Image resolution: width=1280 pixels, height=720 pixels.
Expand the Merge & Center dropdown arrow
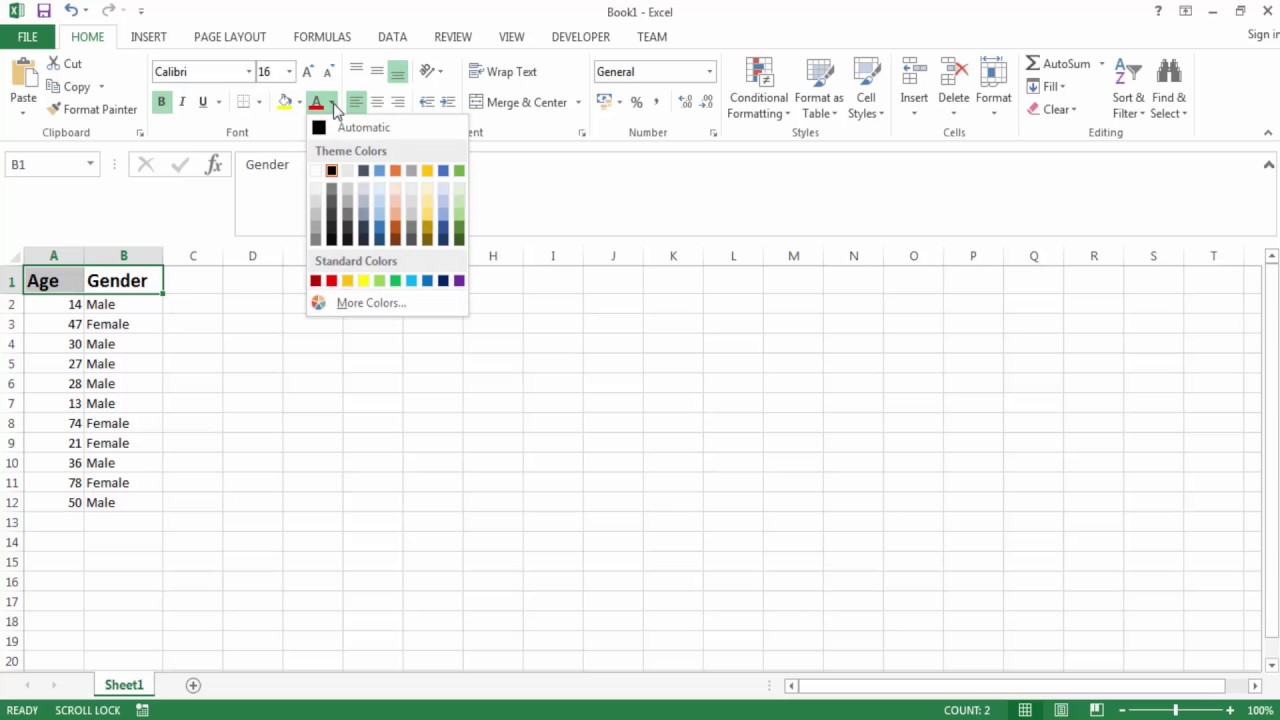coord(578,102)
